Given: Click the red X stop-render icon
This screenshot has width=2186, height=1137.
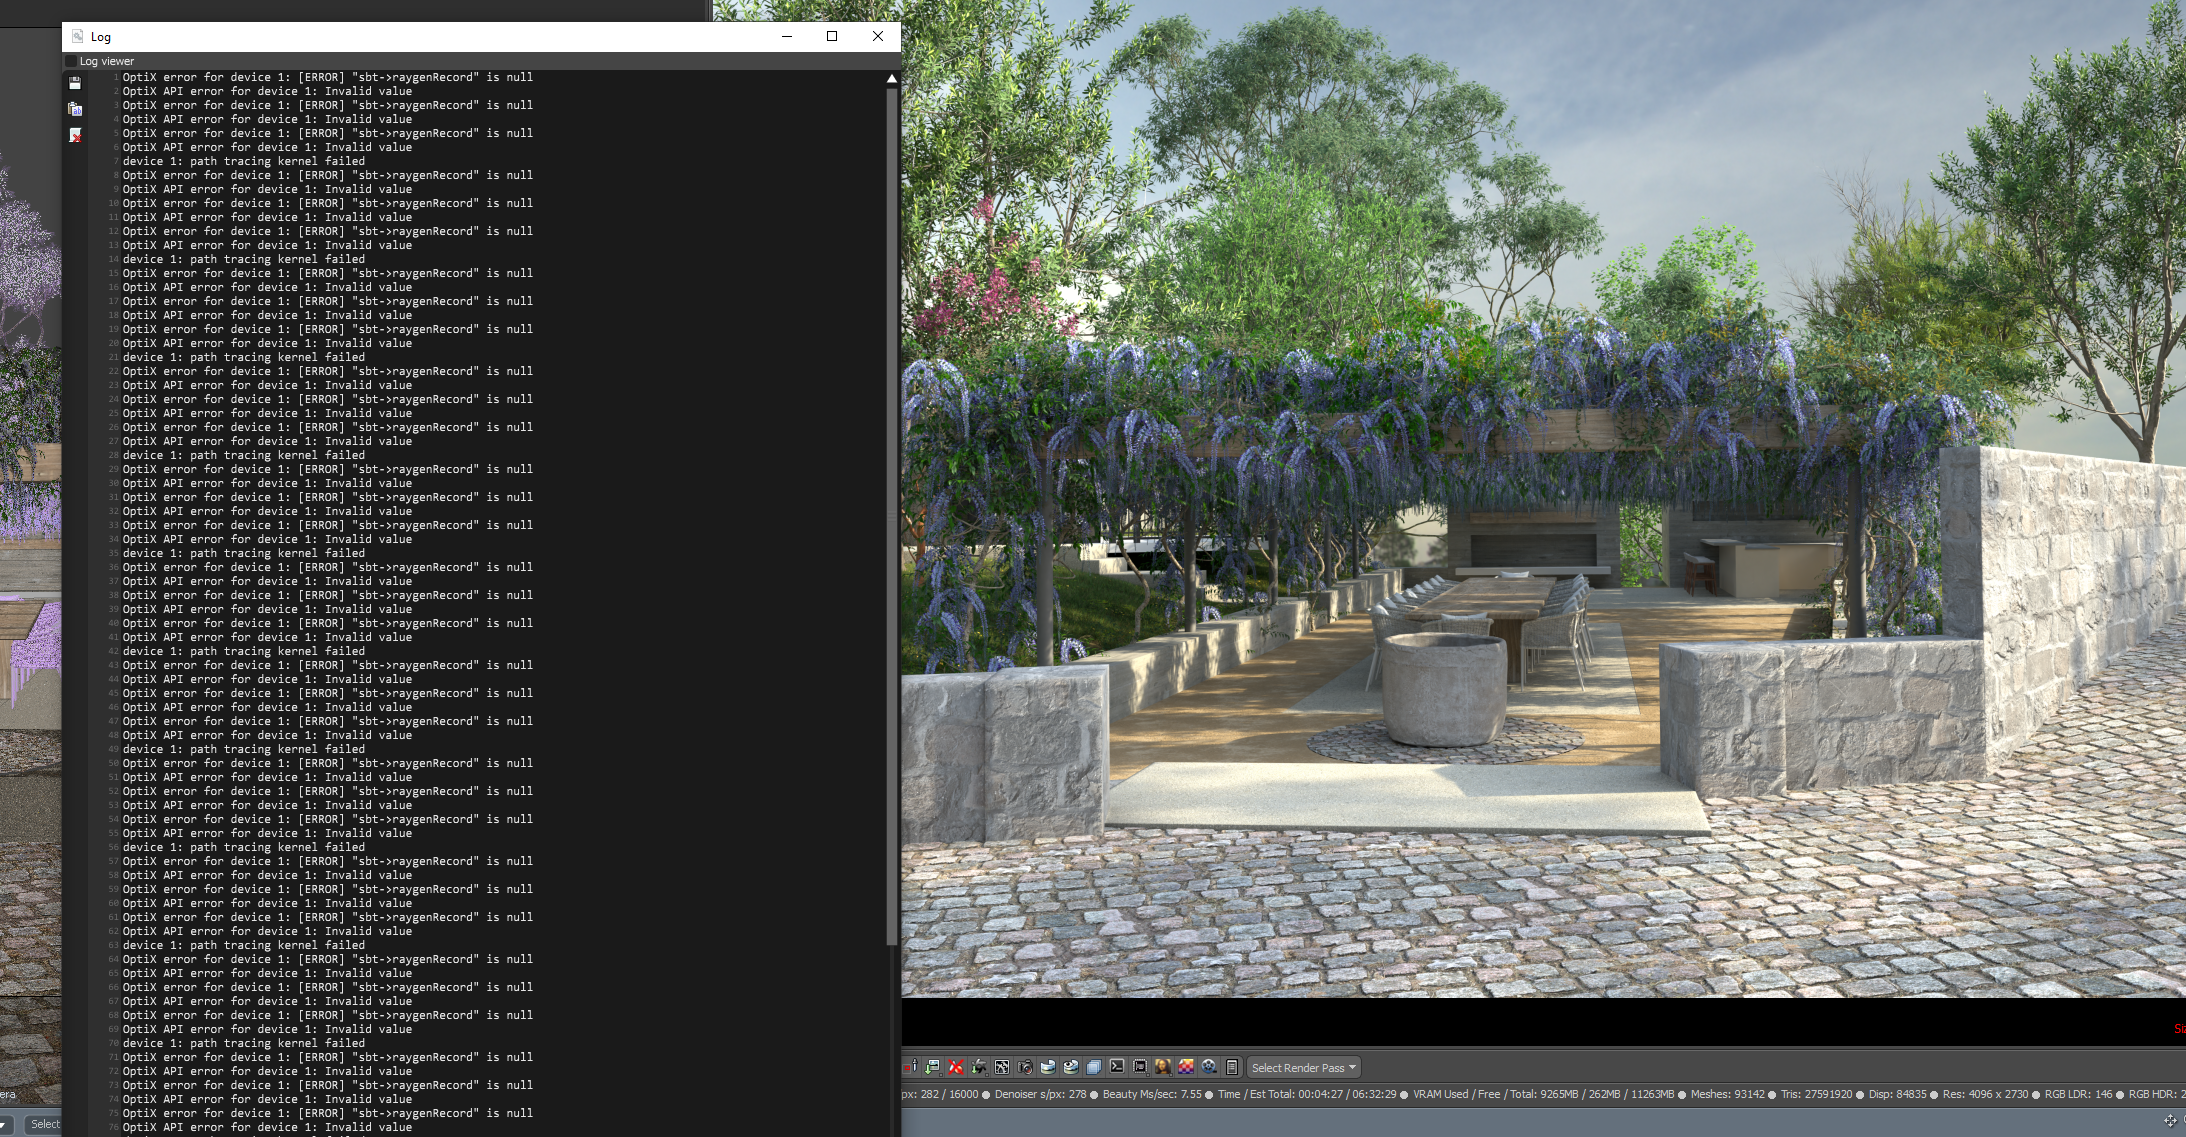Looking at the screenshot, I should click(956, 1067).
